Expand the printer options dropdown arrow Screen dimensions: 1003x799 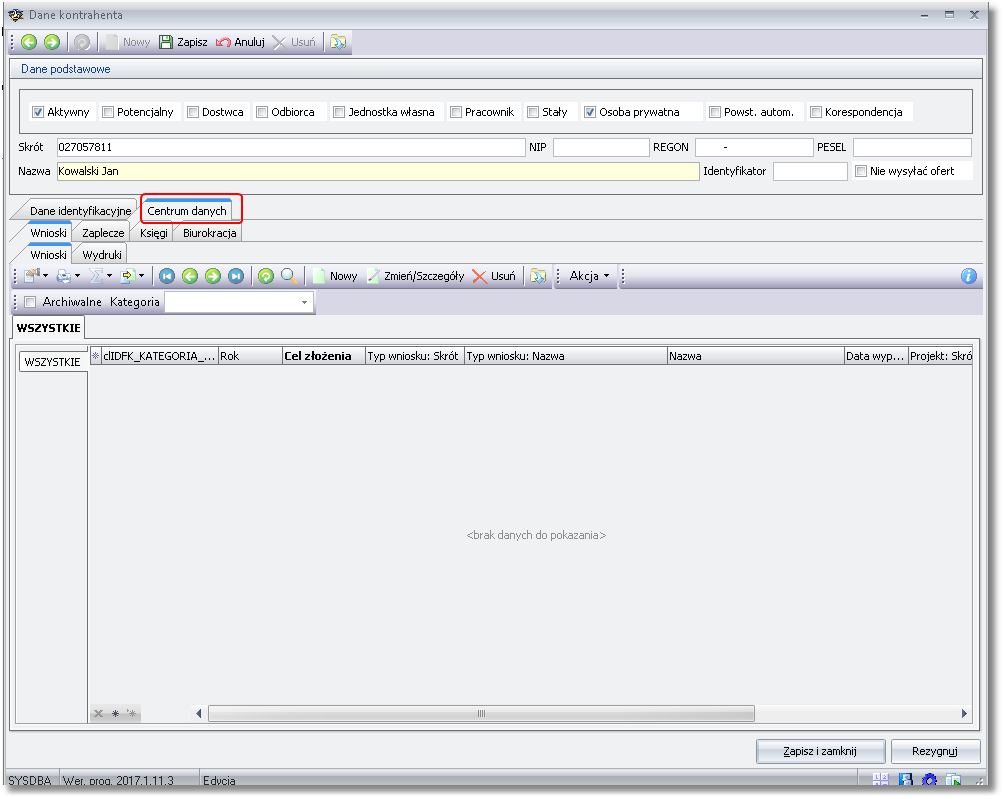click(x=77, y=276)
